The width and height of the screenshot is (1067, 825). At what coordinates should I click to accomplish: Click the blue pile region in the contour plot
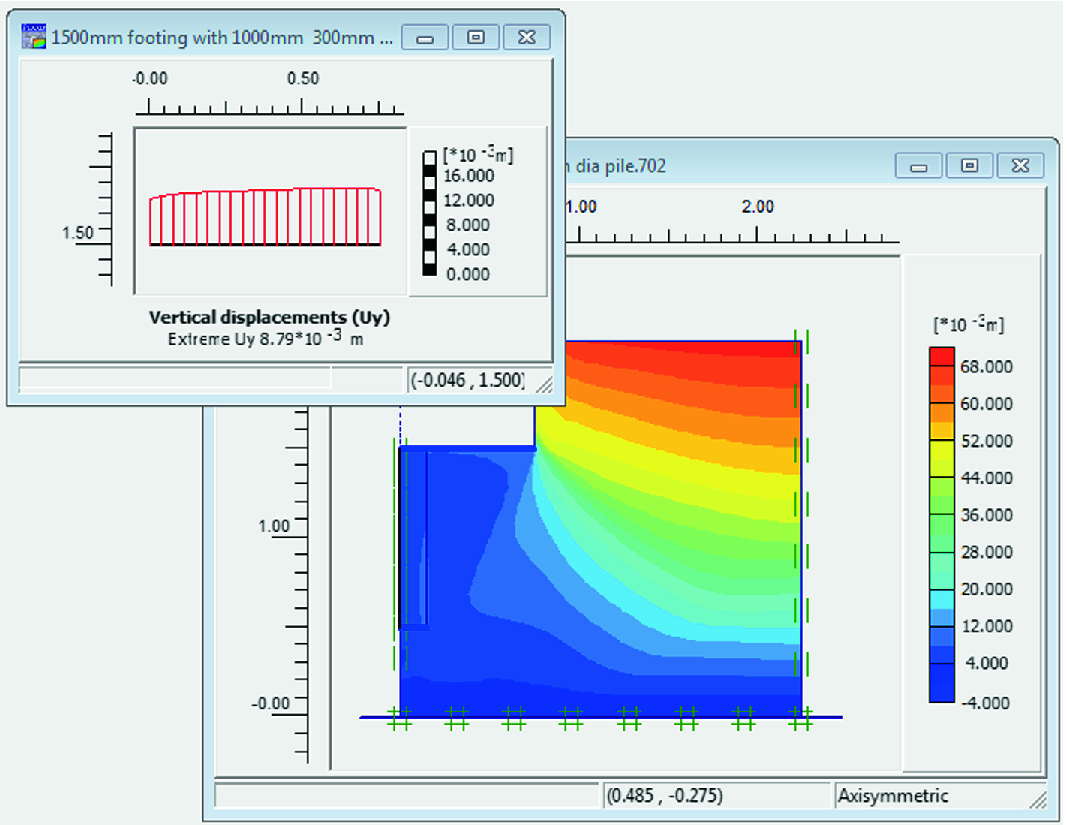[x=414, y=538]
